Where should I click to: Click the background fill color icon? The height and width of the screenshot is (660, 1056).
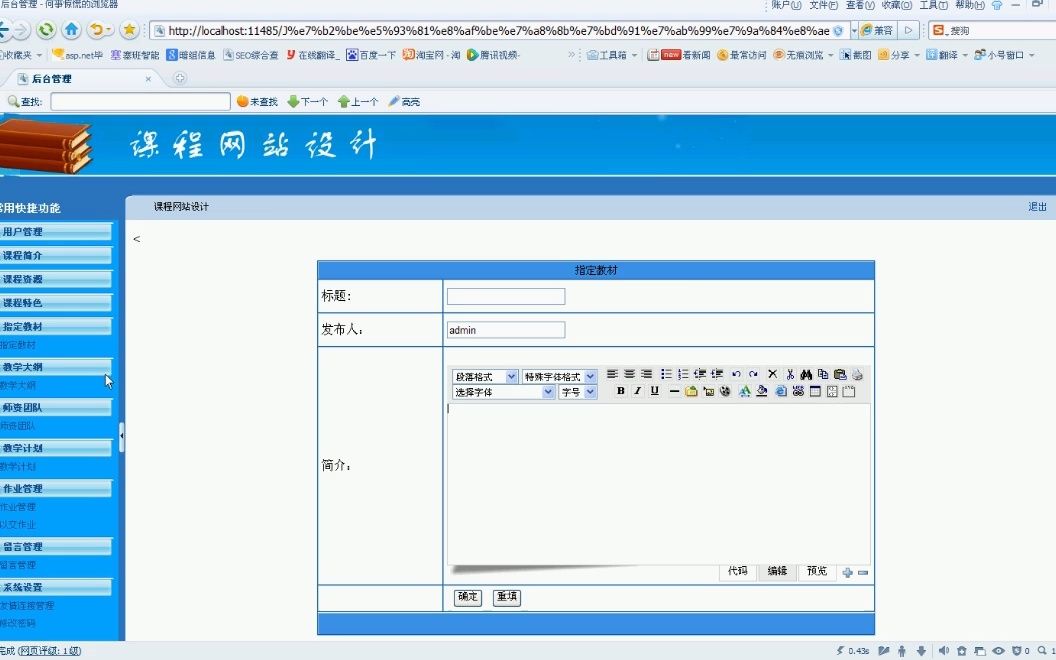762,391
